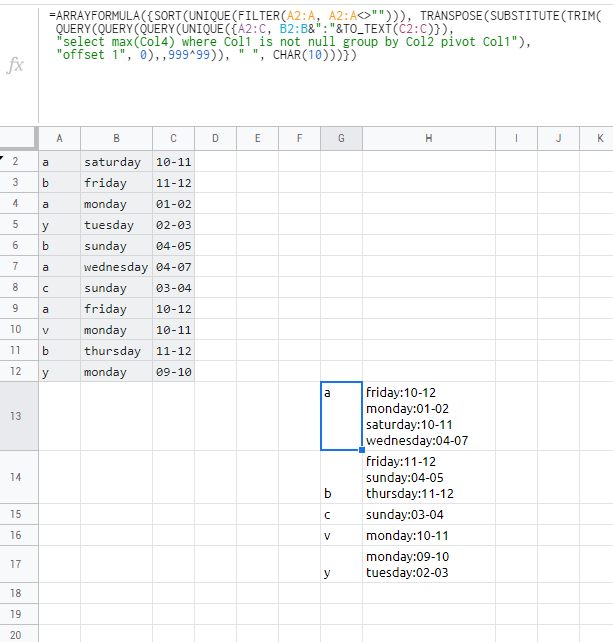613x642 pixels.
Task: Select column D header
Action: [x=215, y=138]
